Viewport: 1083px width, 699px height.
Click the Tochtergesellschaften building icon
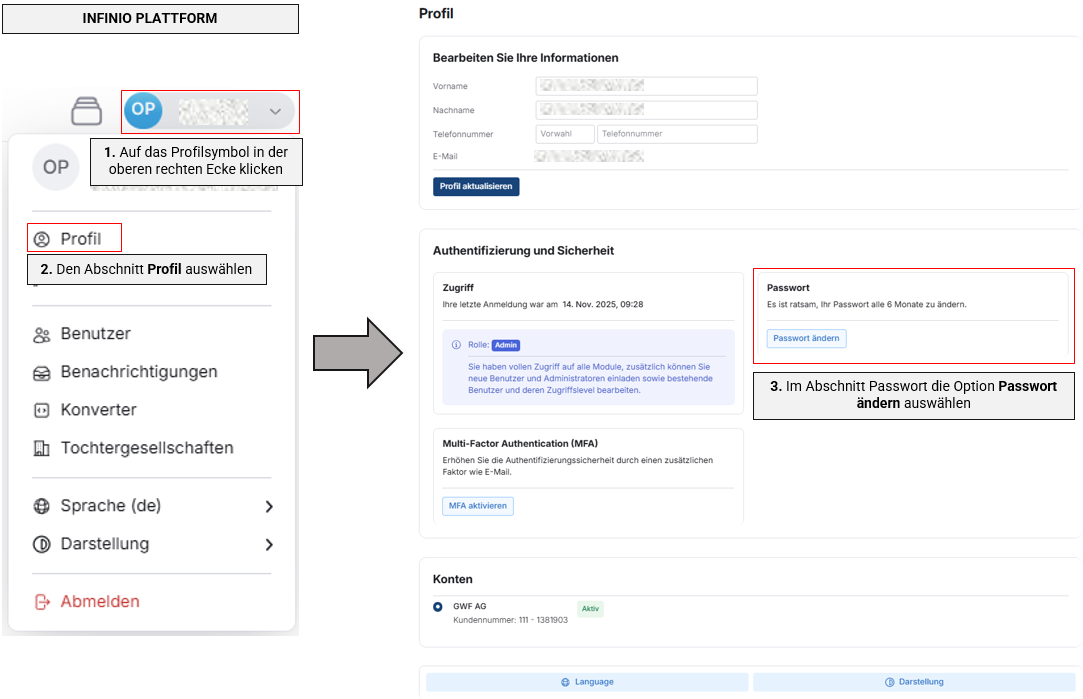point(42,449)
